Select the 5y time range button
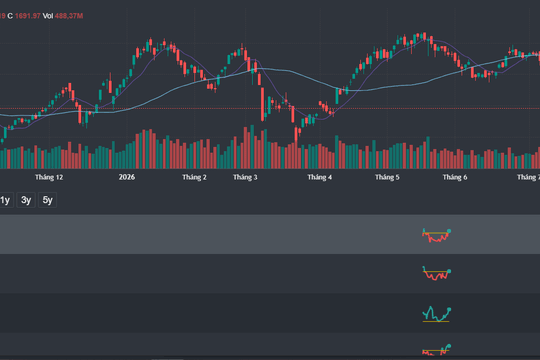The image size is (540, 360). (48, 200)
